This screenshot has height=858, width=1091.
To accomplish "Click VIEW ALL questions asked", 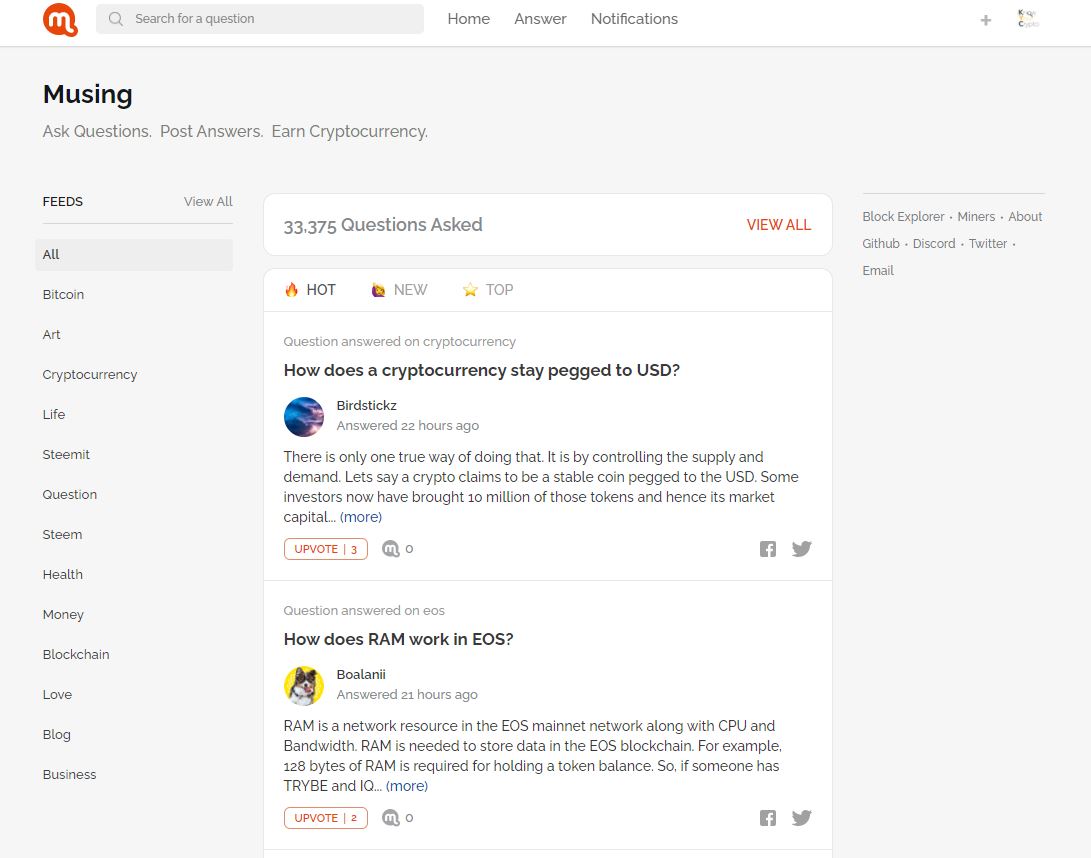I will (x=779, y=225).
